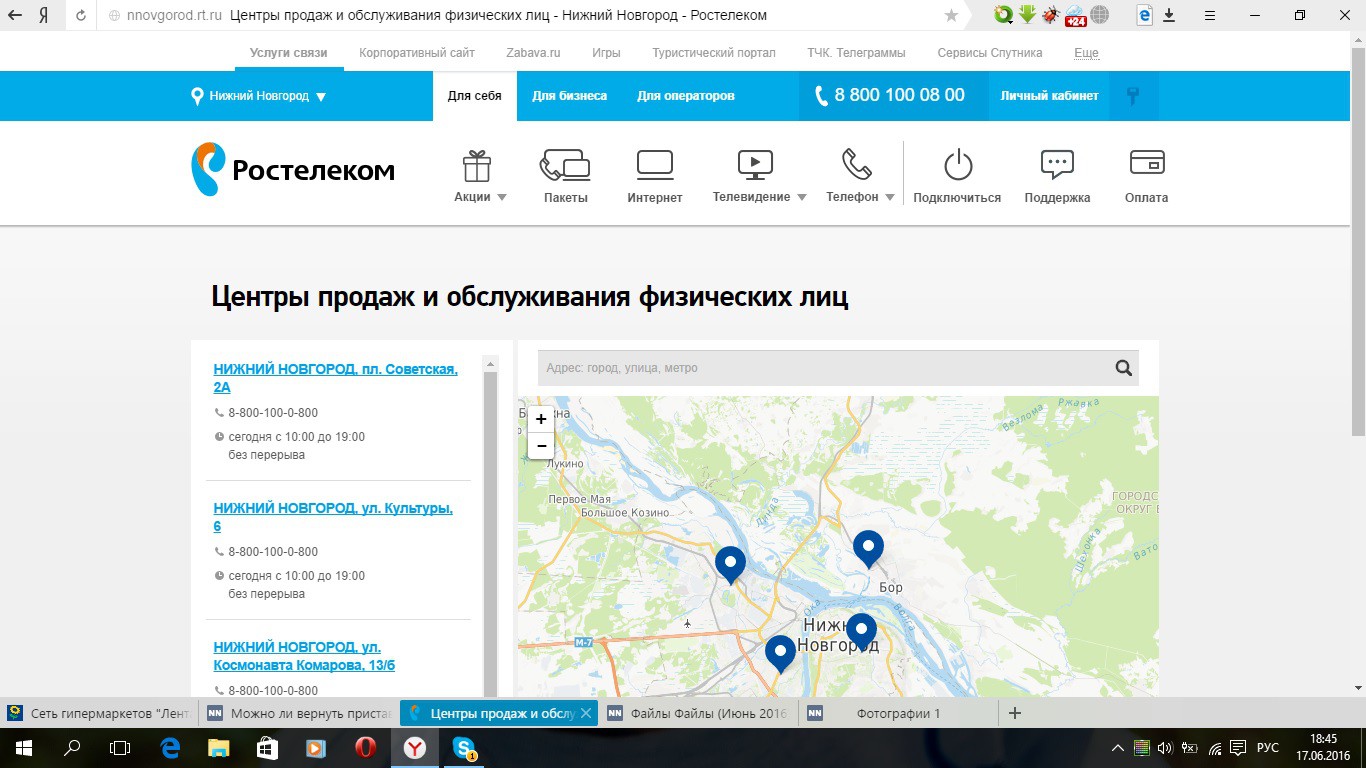Open Opera from the taskbar
Image resolution: width=1366 pixels, height=768 pixels.
(365, 747)
